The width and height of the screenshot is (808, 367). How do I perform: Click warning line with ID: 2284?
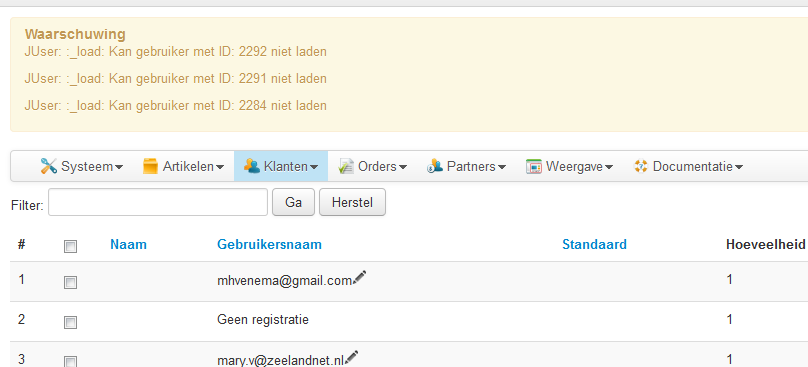[x=175, y=105]
